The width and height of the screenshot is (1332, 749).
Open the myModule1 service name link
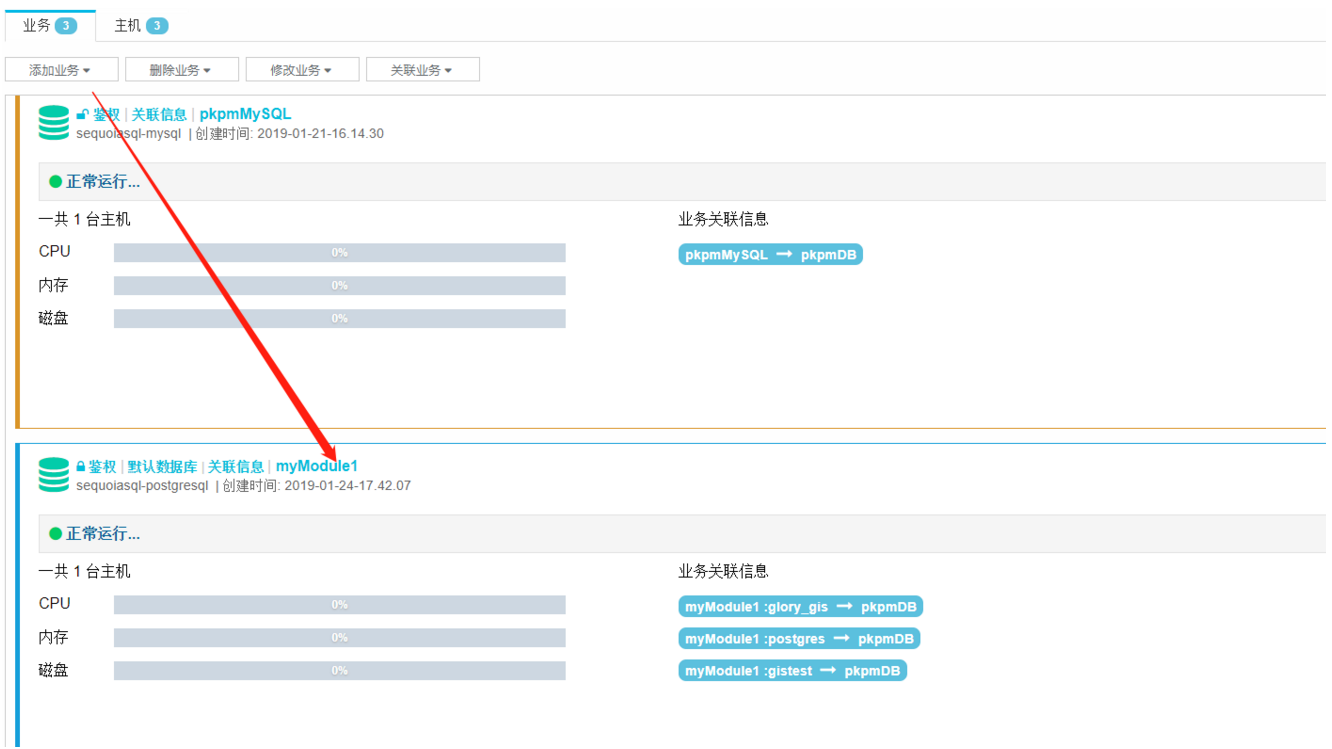pos(317,466)
